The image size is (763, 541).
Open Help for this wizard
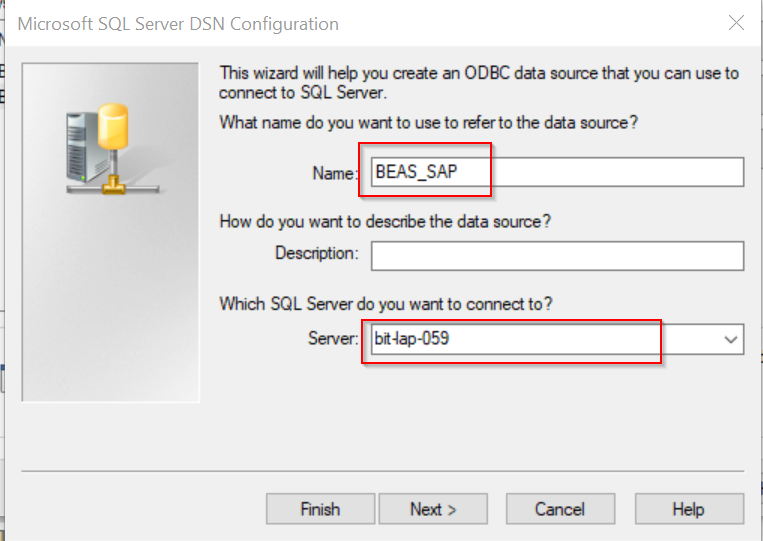pyautogui.click(x=689, y=509)
